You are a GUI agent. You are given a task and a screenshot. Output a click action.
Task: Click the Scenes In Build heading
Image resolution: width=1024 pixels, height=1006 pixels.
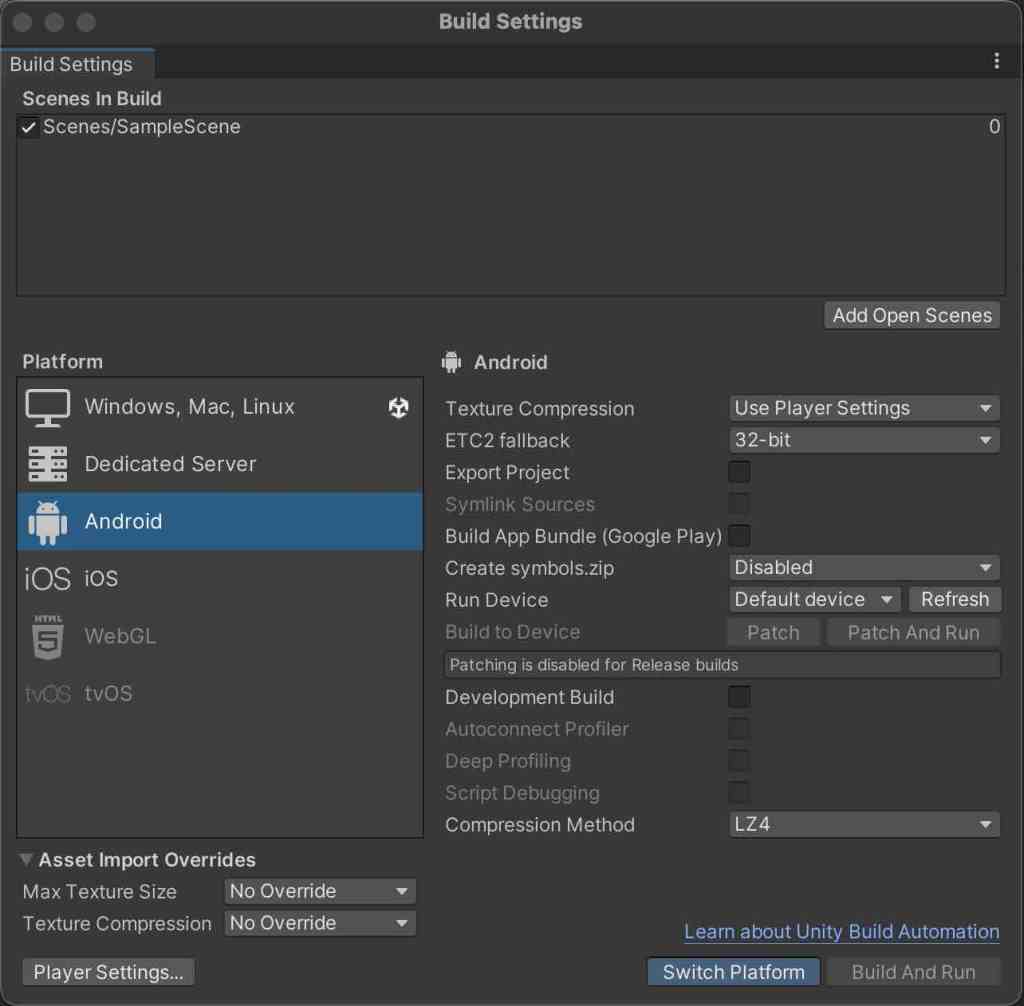click(92, 99)
